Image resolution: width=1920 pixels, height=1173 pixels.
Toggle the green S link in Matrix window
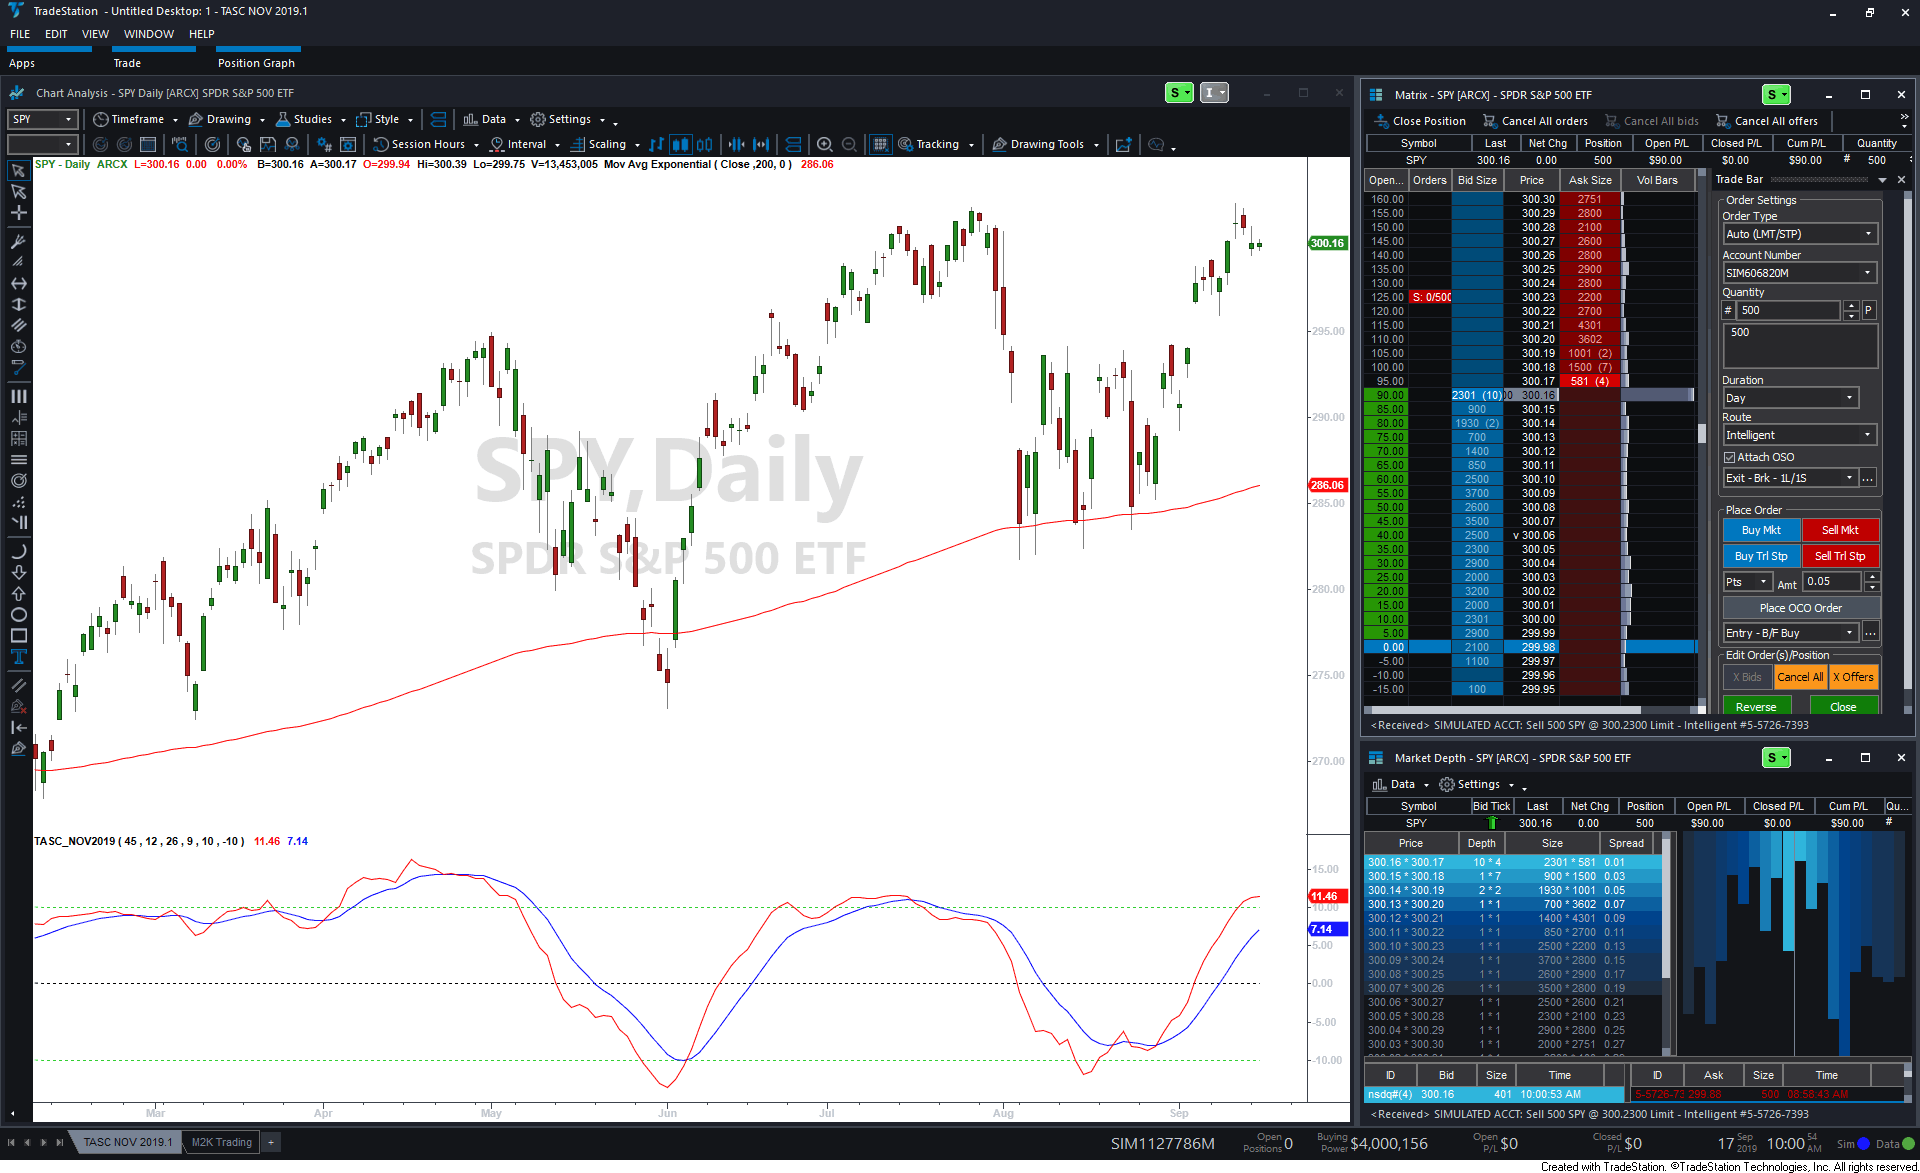coord(1776,95)
